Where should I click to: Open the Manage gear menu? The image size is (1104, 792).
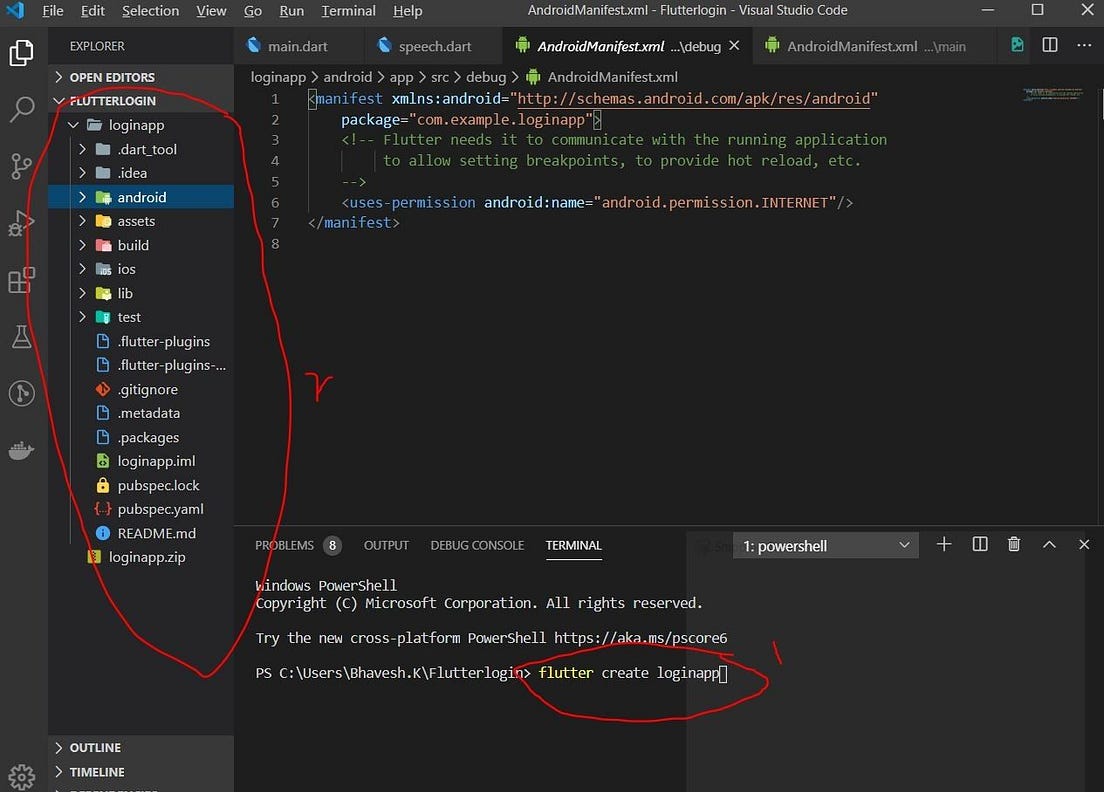point(21,776)
